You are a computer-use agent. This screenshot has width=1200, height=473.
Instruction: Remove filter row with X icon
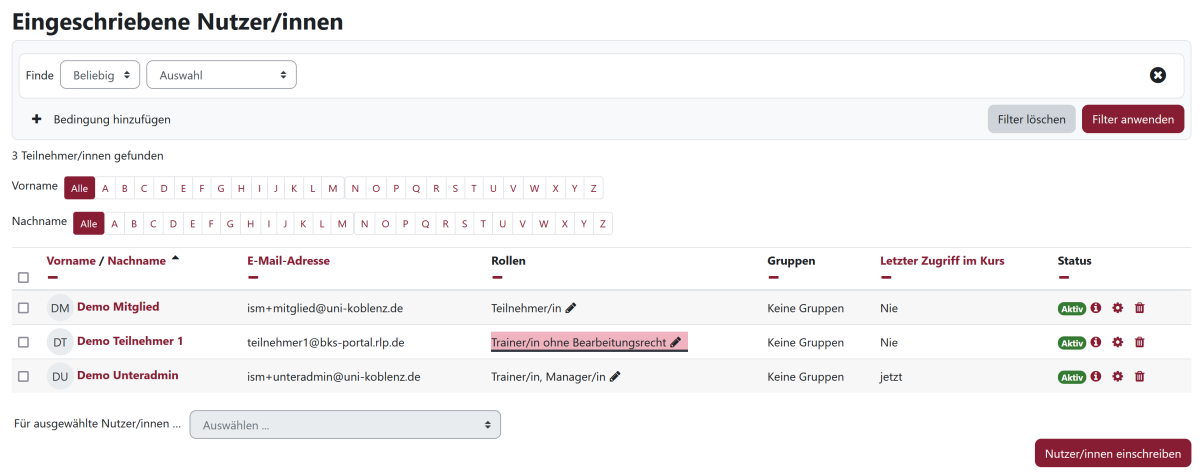pos(1157,75)
